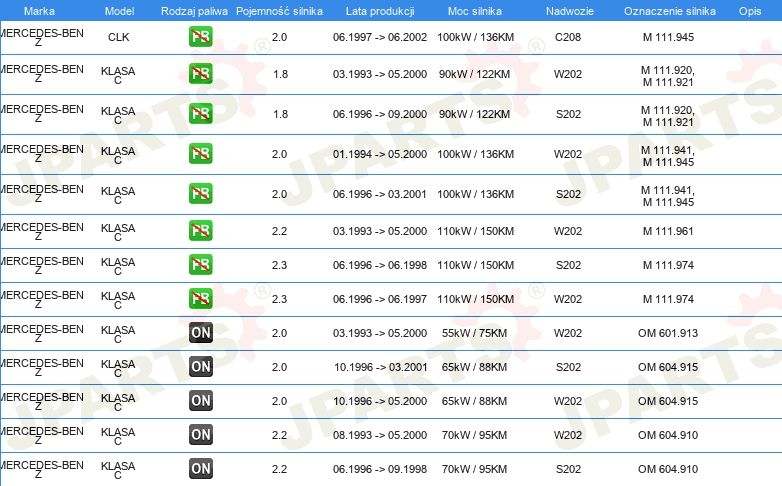
Task: Click the 2.3 capacity in the 06.1996 -> 06.1997 row
Action: [279, 299]
